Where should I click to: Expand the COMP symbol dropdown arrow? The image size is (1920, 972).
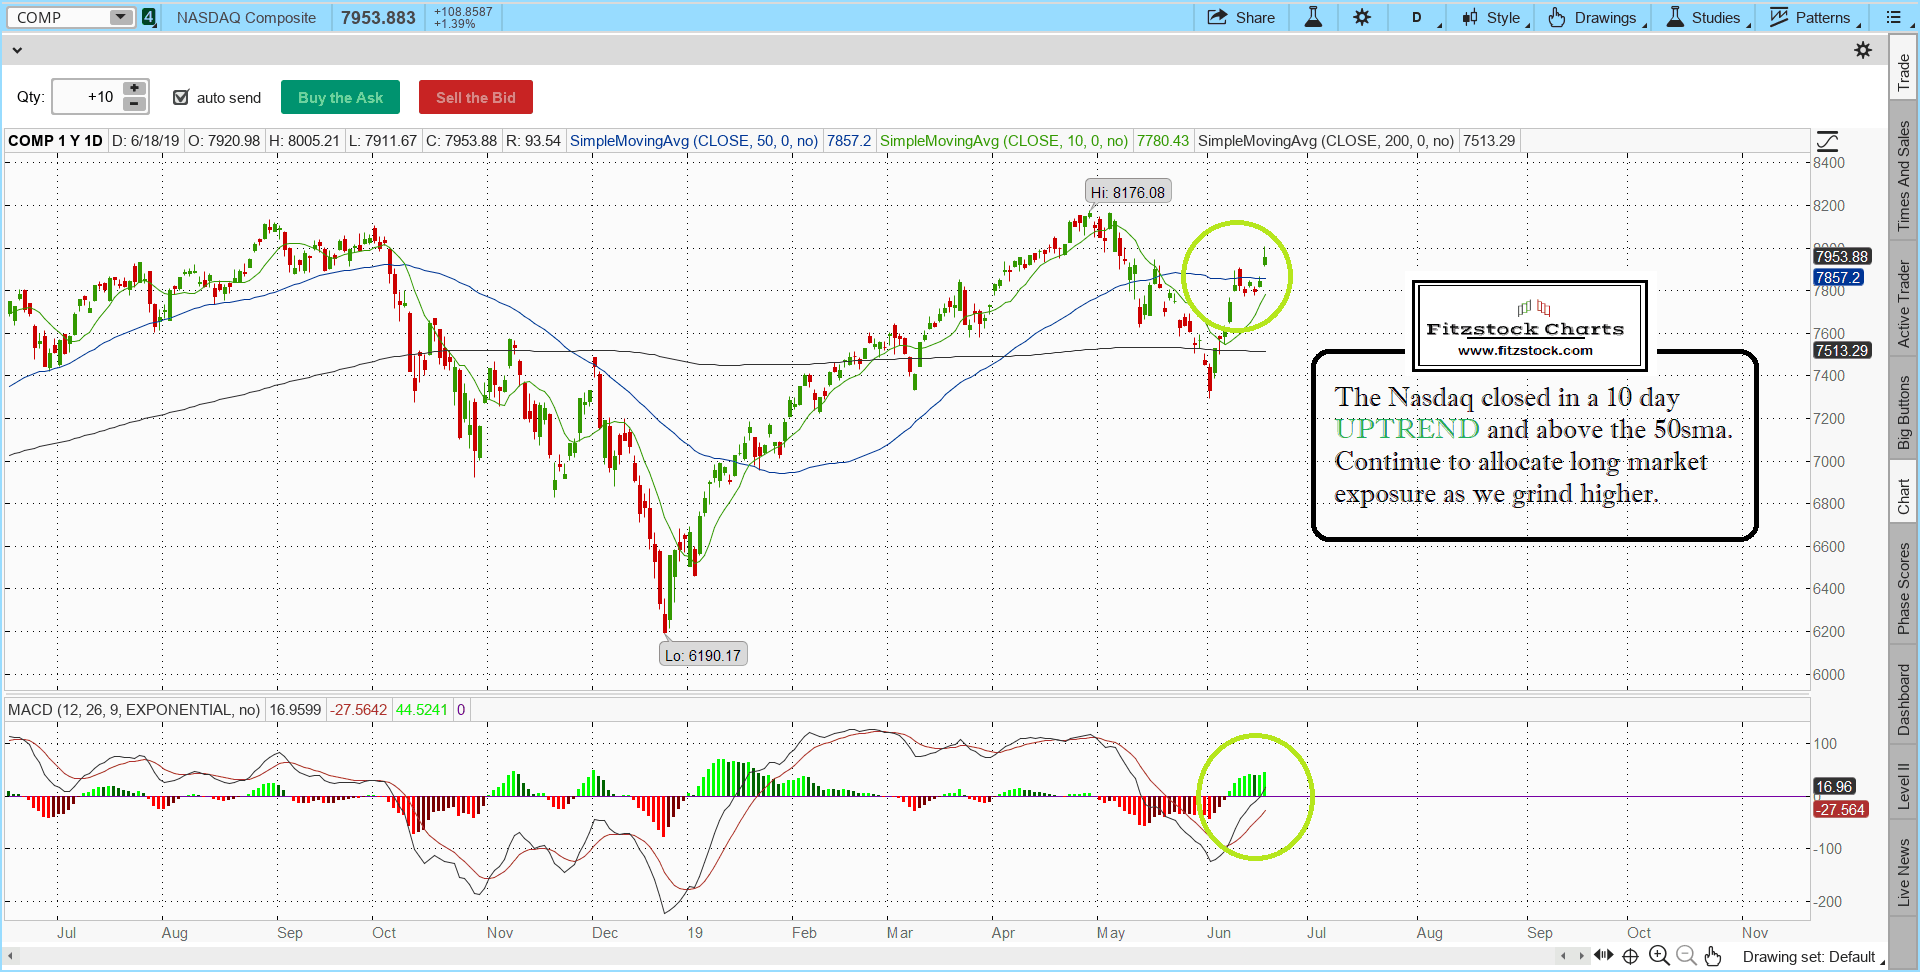tap(120, 17)
